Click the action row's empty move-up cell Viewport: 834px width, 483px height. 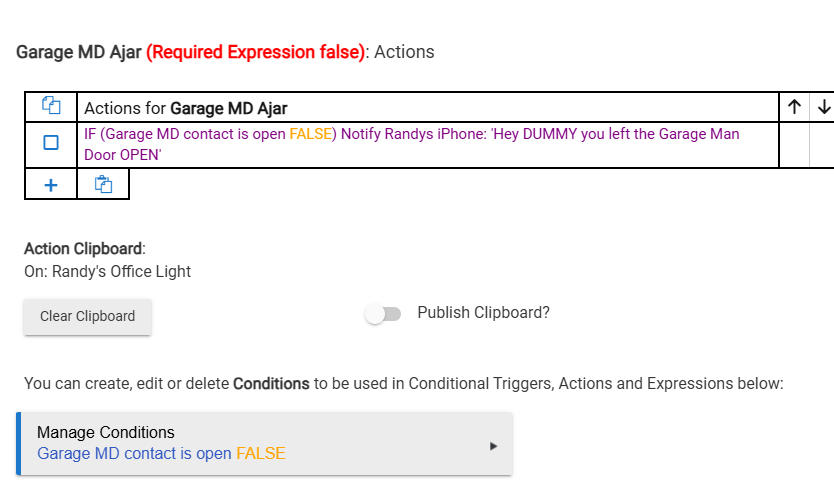coord(794,143)
